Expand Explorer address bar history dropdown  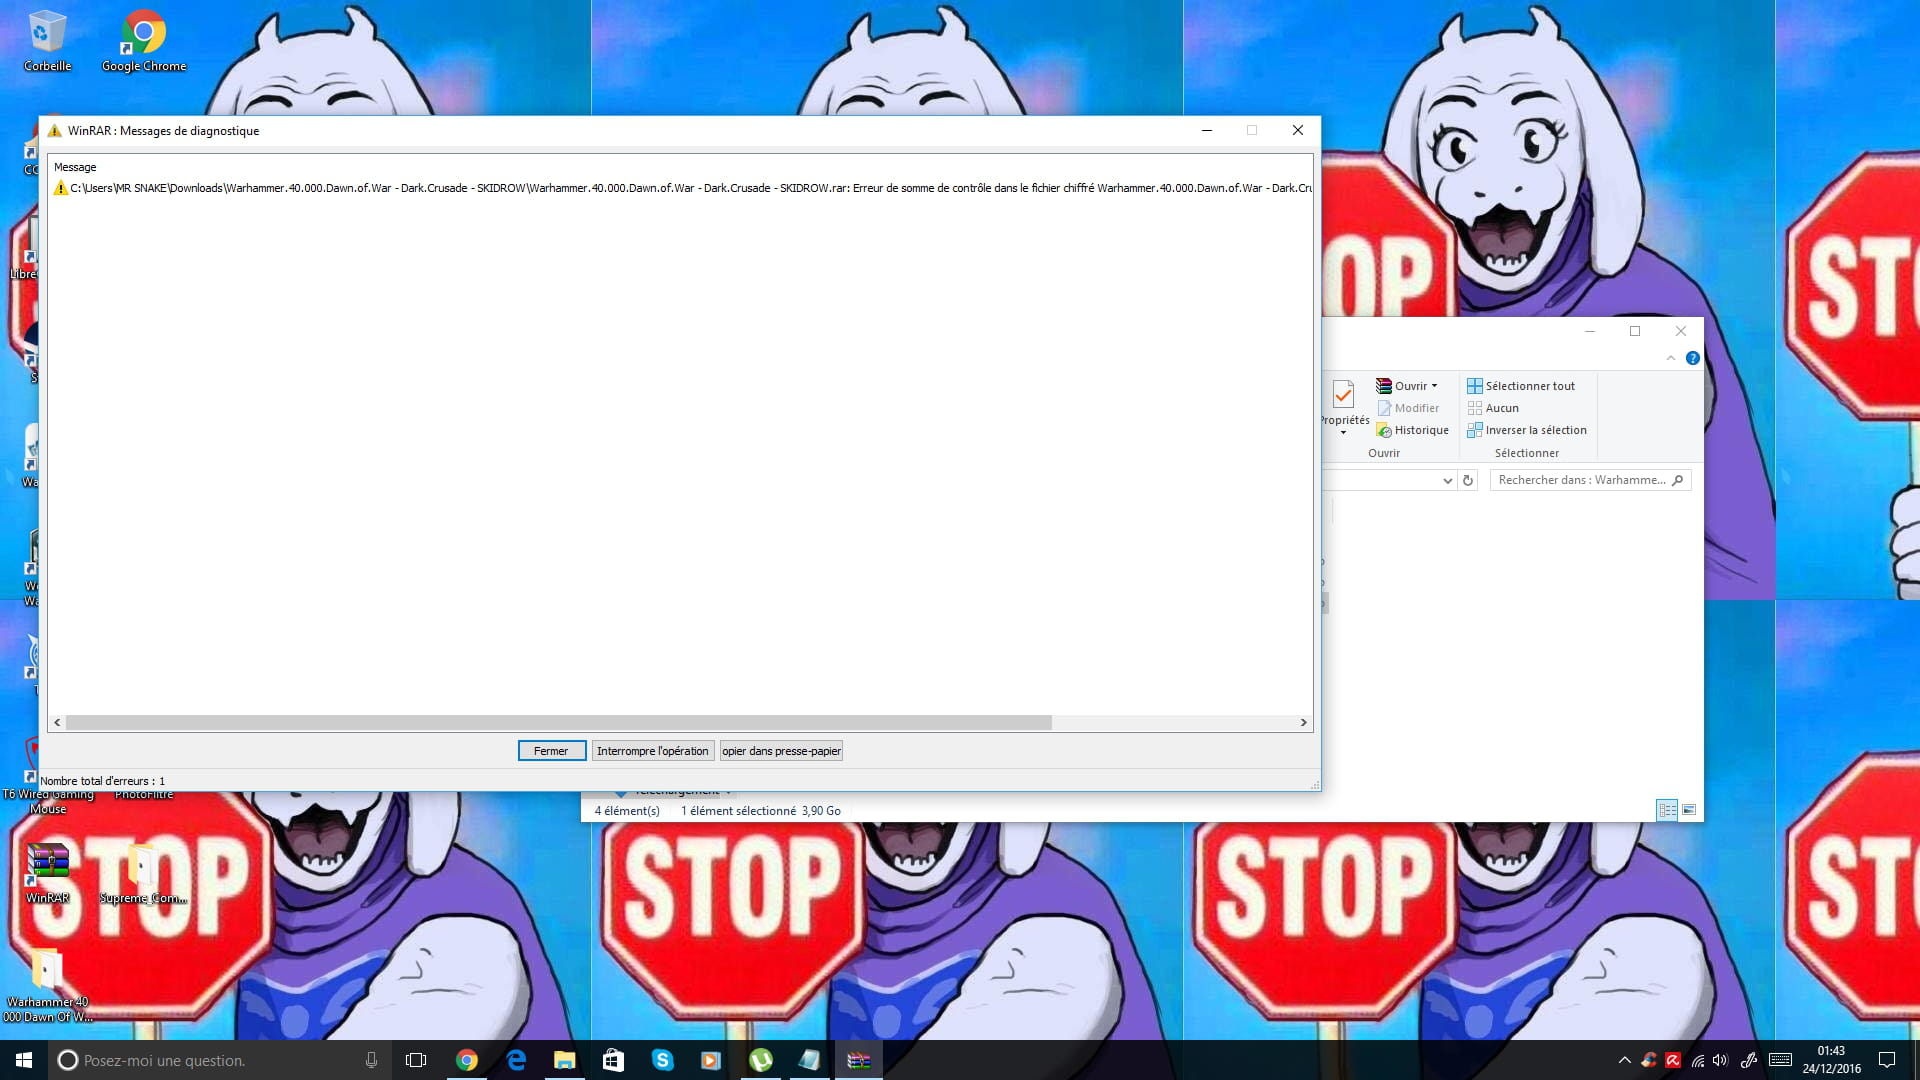click(x=1447, y=481)
